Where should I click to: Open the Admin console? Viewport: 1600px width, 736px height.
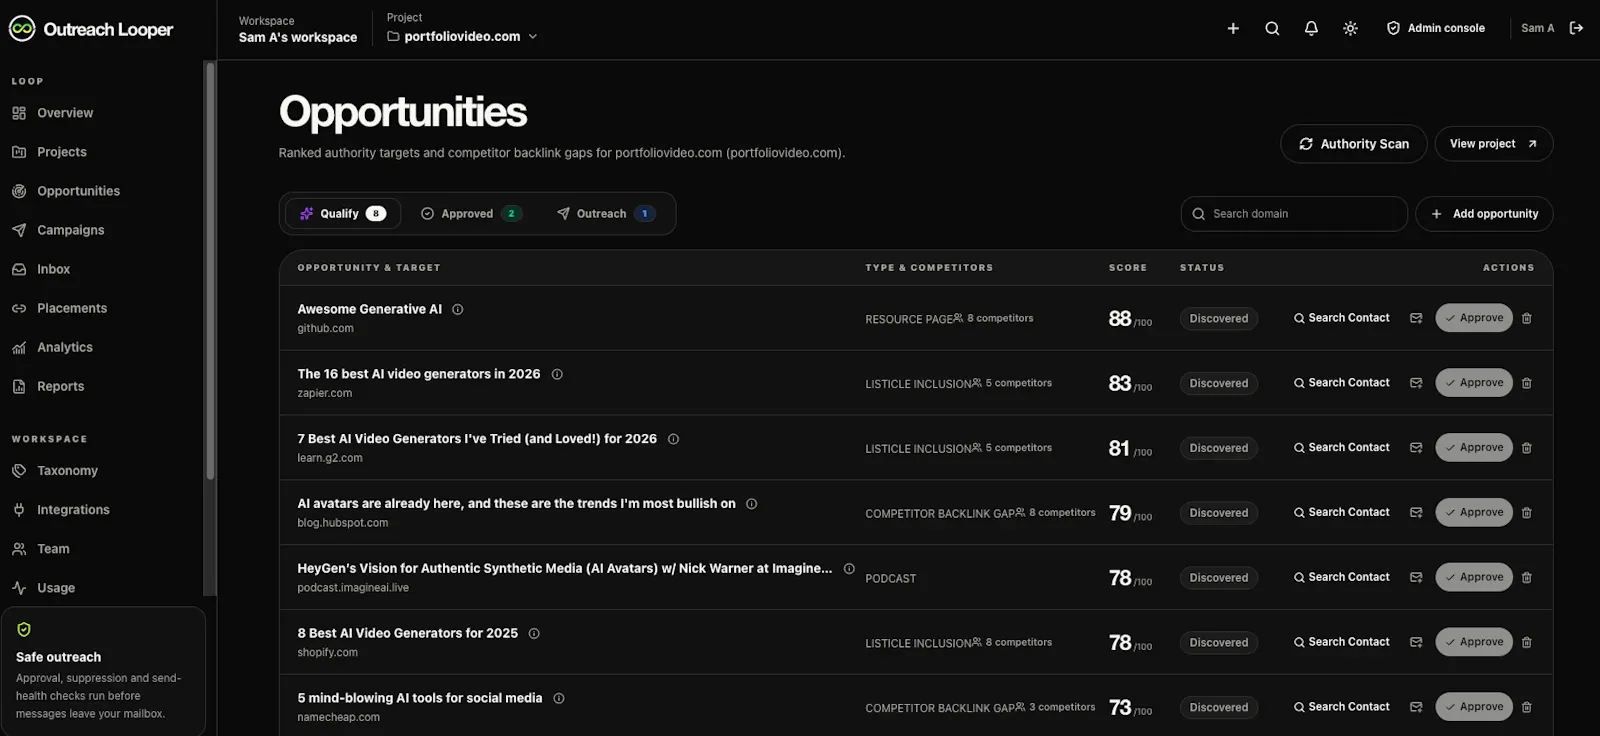click(1435, 28)
